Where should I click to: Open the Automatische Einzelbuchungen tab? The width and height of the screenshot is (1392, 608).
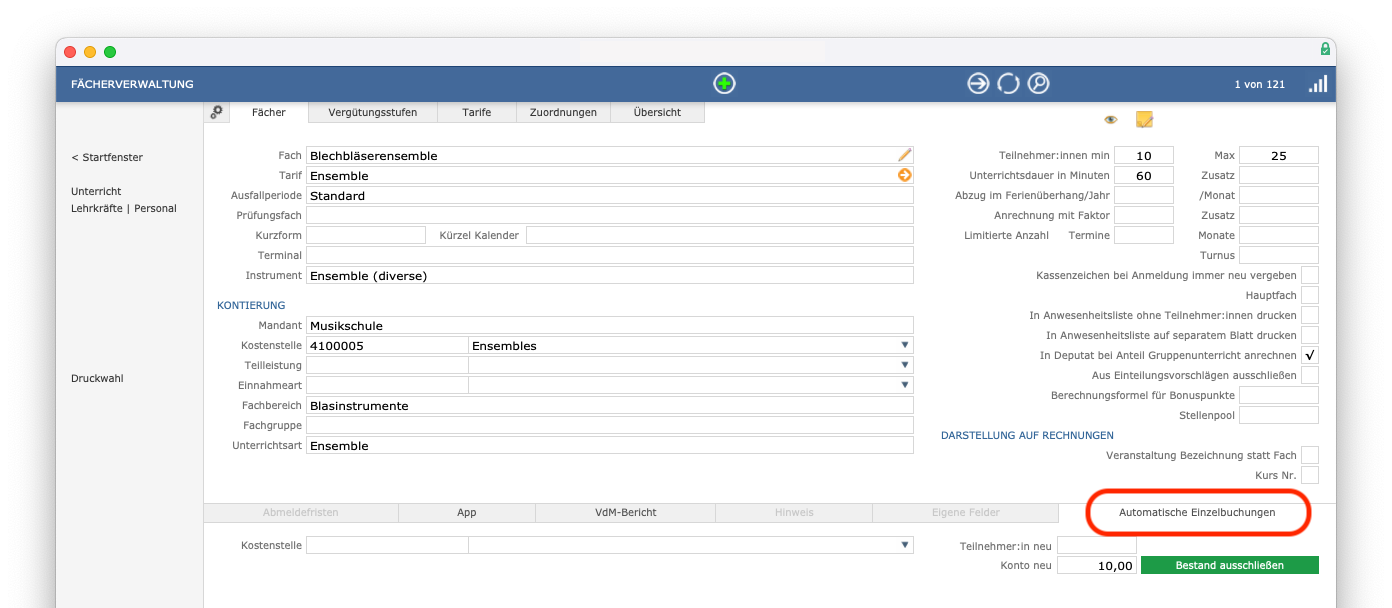point(1197,512)
